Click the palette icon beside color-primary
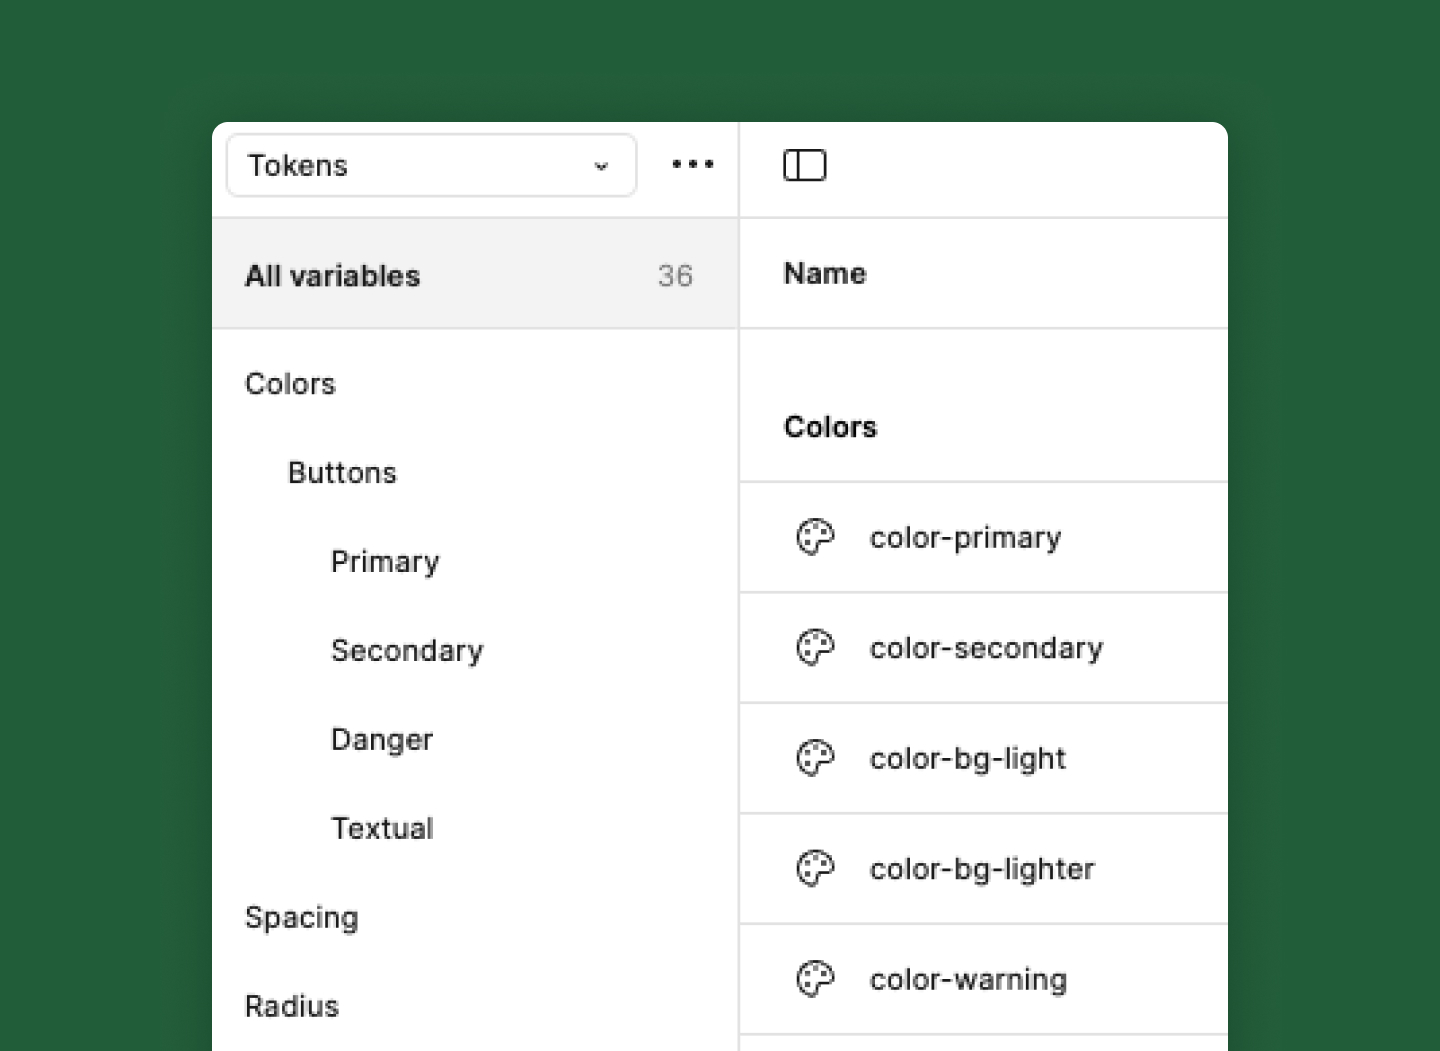The image size is (1440, 1051). 815,537
